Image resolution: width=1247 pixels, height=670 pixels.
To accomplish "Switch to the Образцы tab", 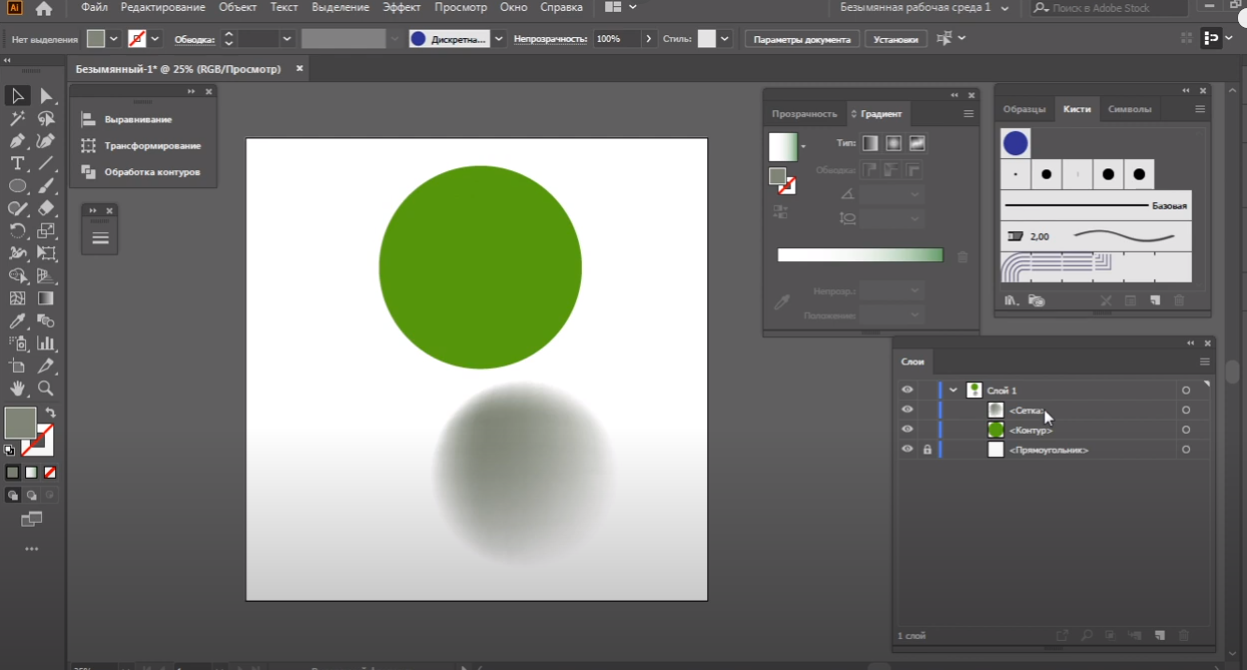I will [x=1024, y=109].
